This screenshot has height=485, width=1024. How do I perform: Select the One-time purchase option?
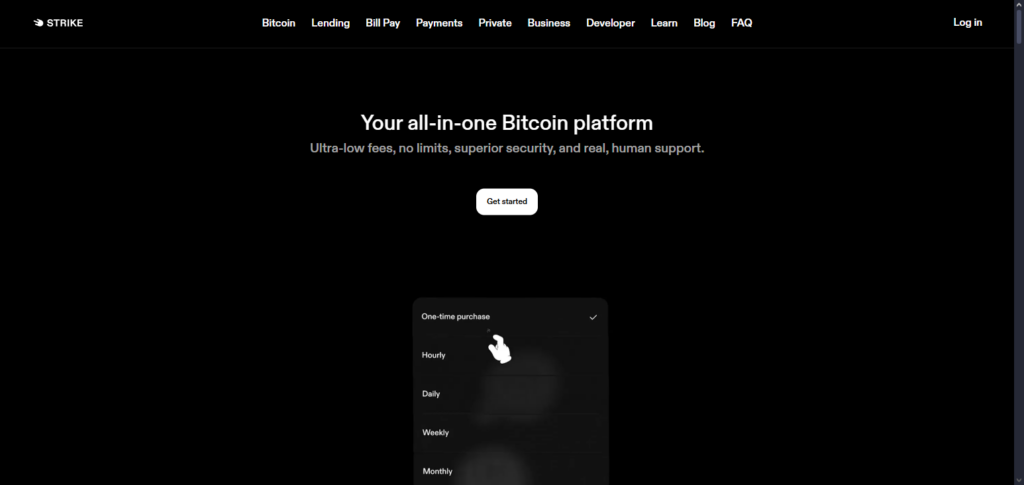coord(510,317)
